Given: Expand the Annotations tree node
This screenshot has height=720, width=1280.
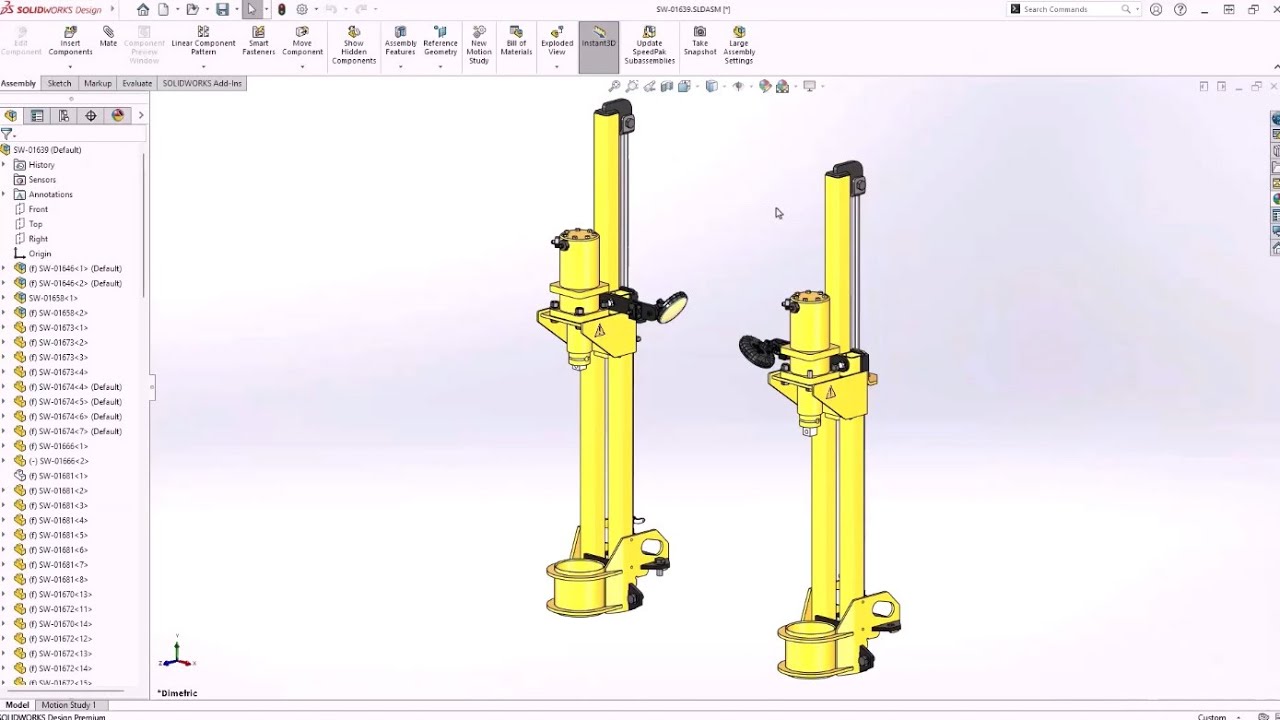Looking at the screenshot, I should (x=4, y=194).
